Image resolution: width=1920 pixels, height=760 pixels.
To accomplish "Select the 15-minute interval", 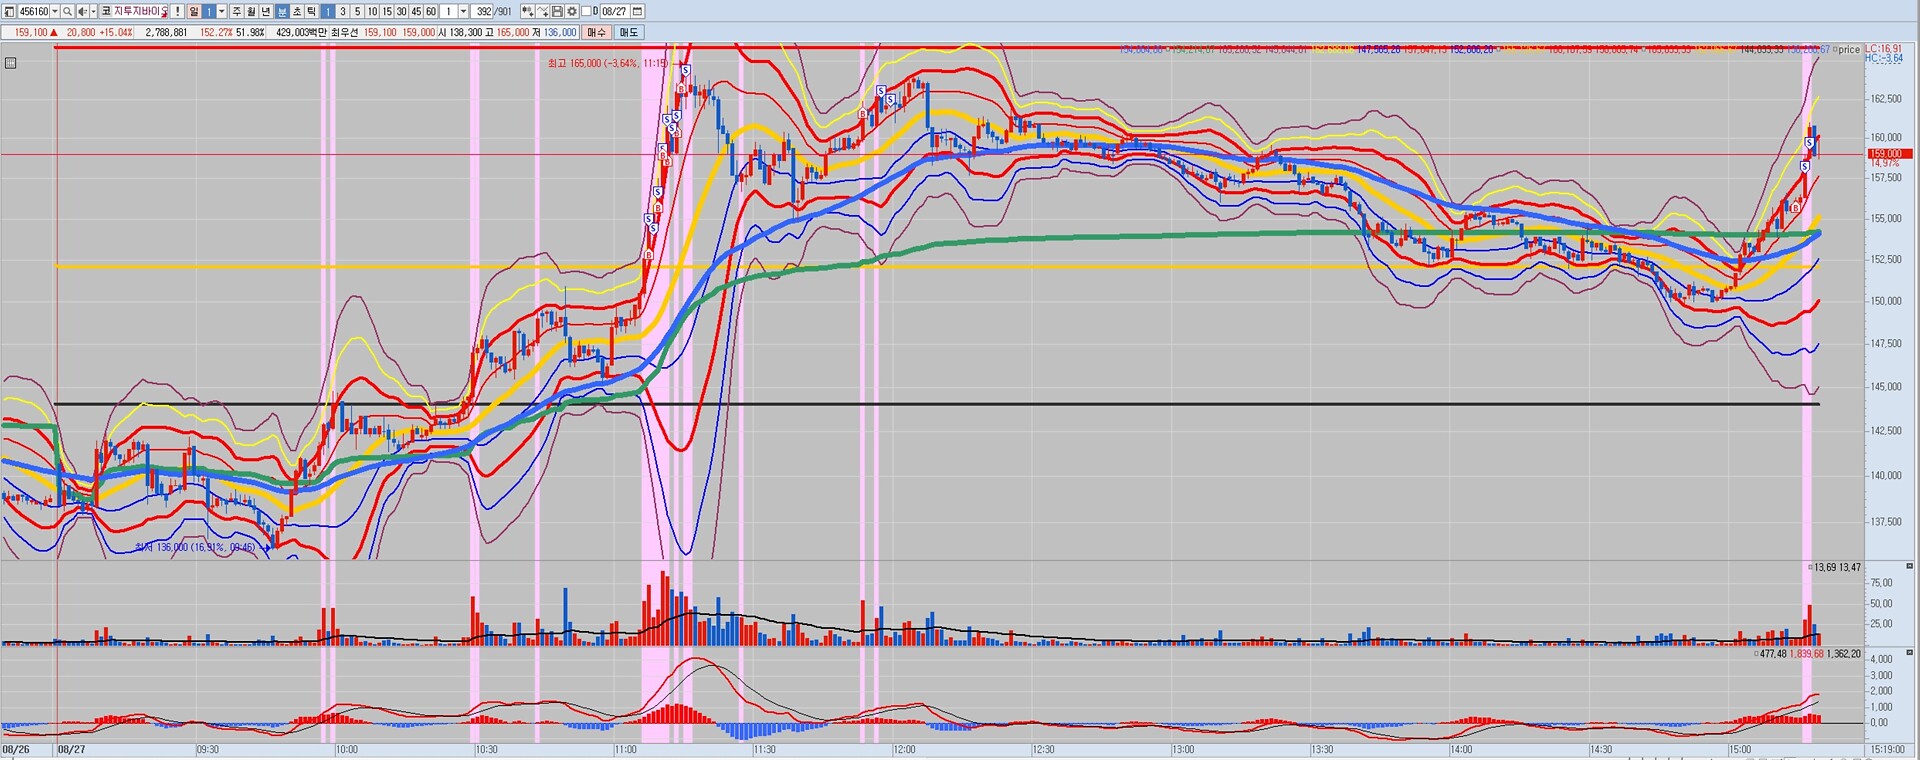I will coord(387,11).
